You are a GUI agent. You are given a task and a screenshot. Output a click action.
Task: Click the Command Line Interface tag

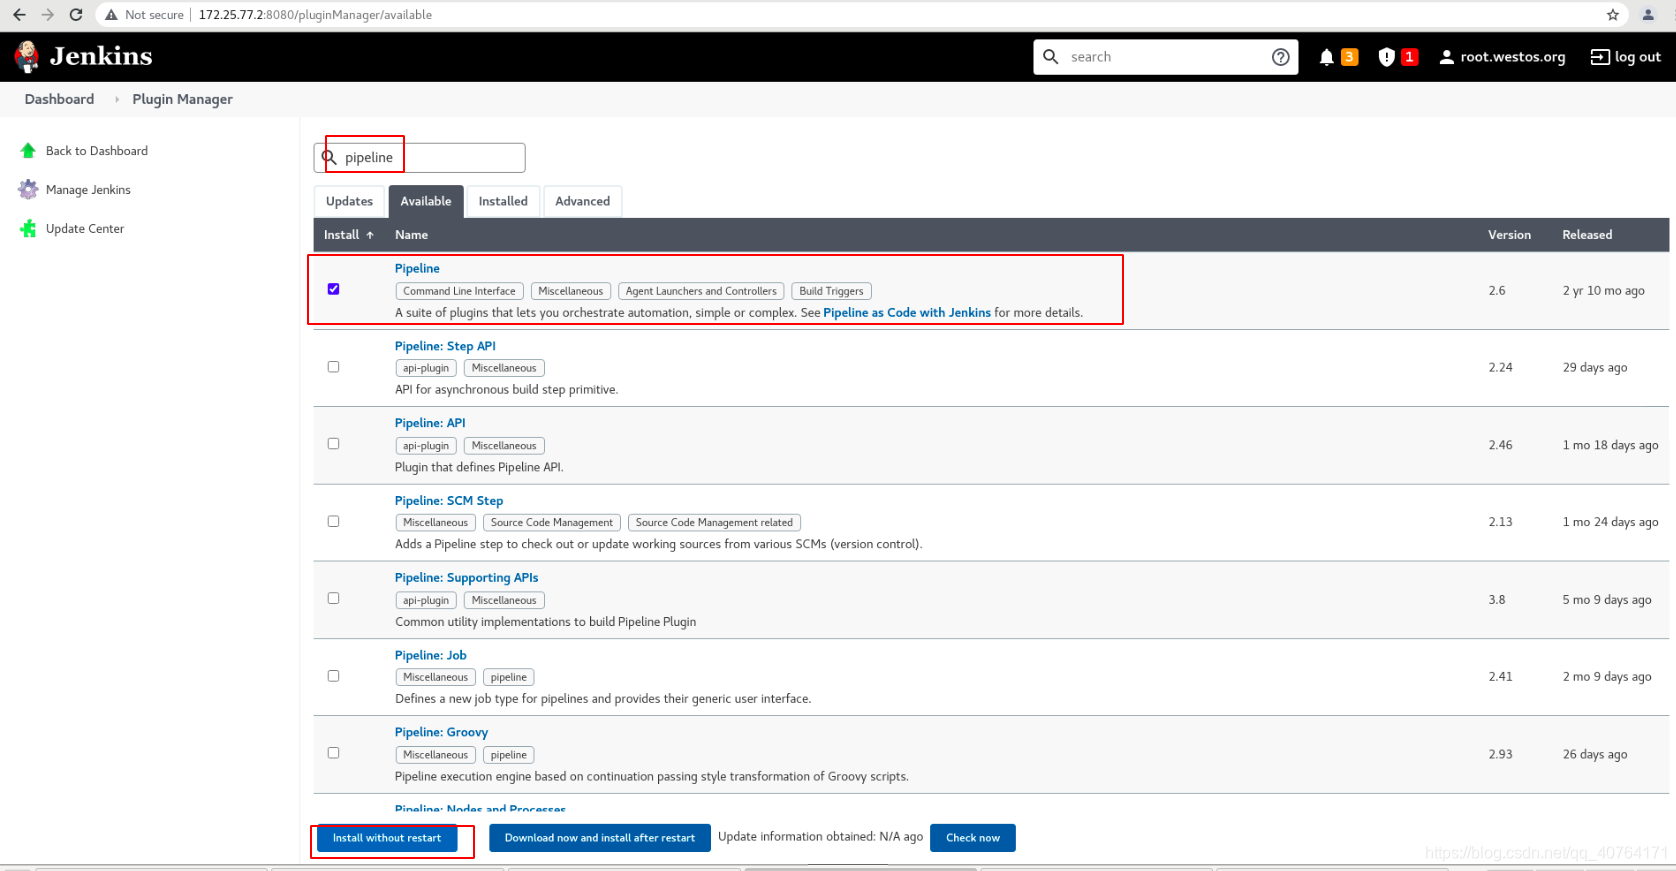[x=459, y=291]
